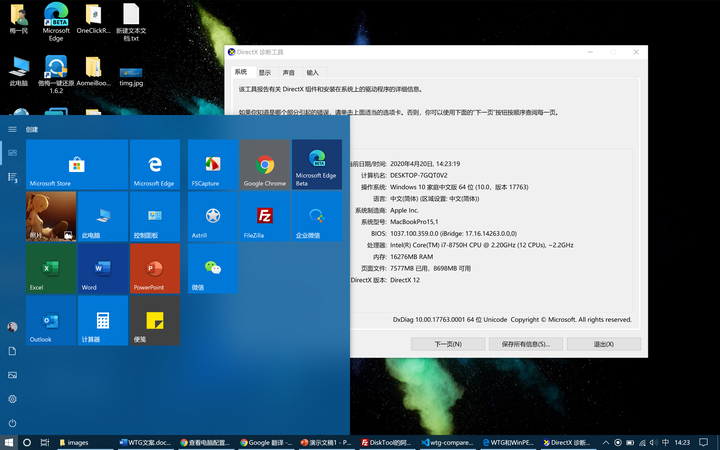Open the 微信 WeChat tile

[213, 268]
